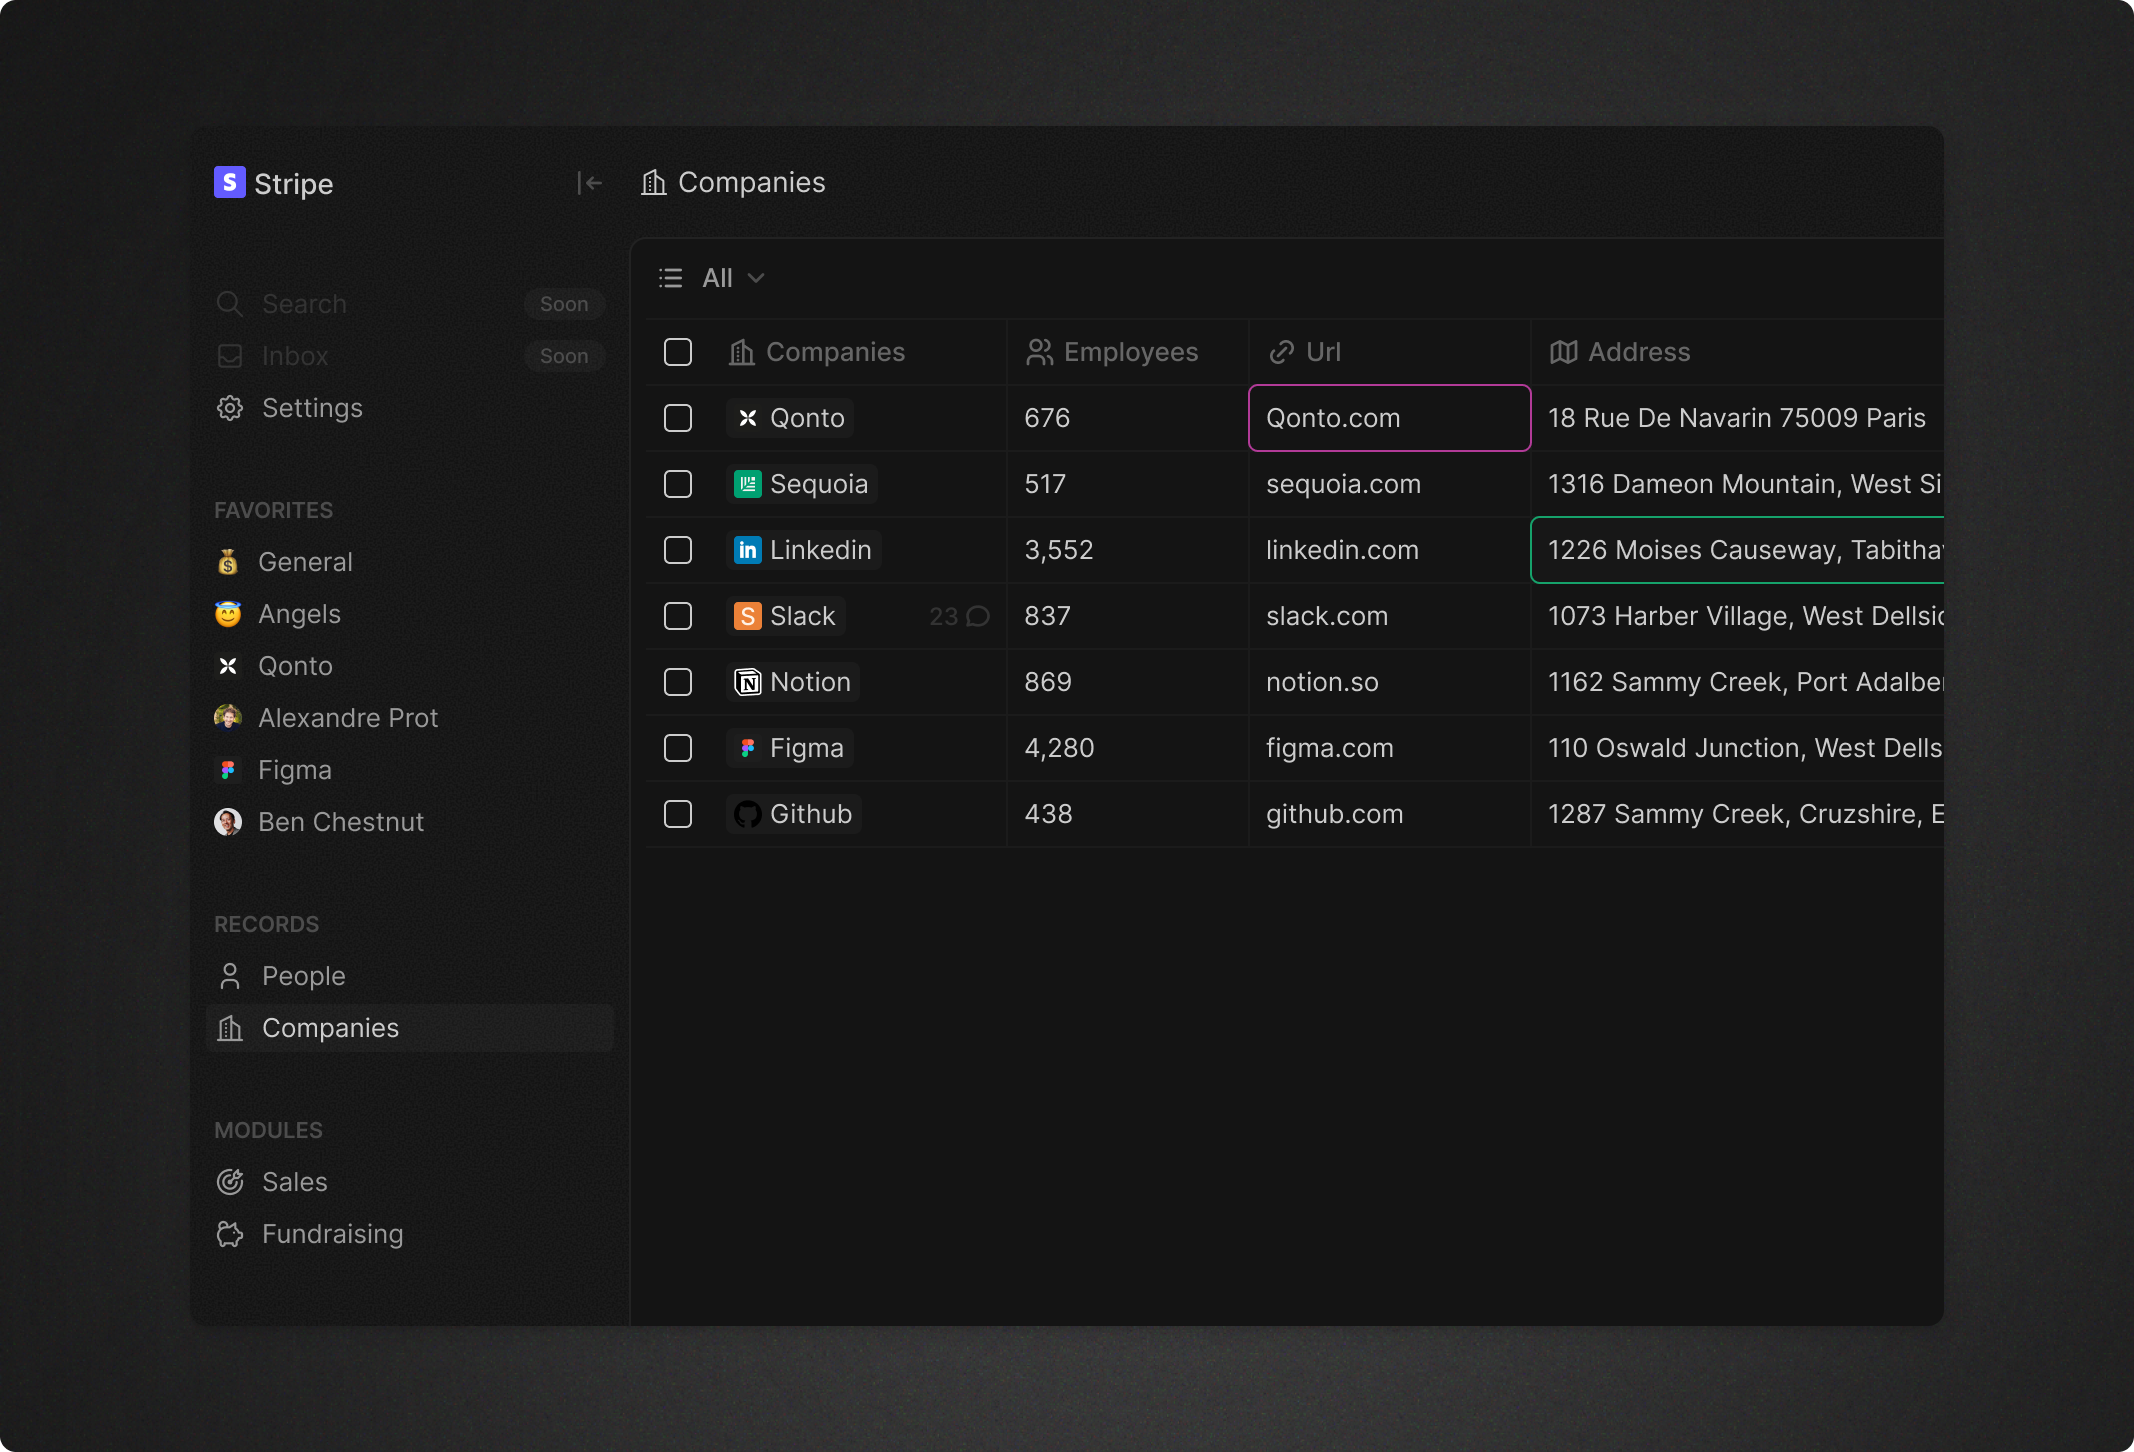Click the list view icon beside All
Image resolution: width=2134 pixels, height=1452 pixels.
tap(671, 278)
